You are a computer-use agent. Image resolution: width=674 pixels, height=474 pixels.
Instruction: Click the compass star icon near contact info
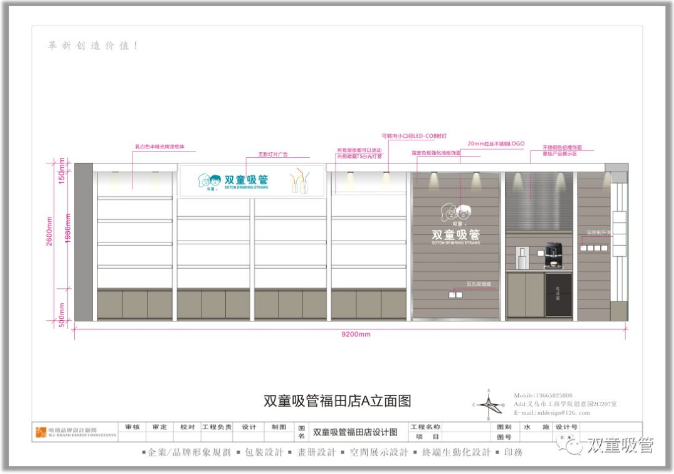coord(490,405)
